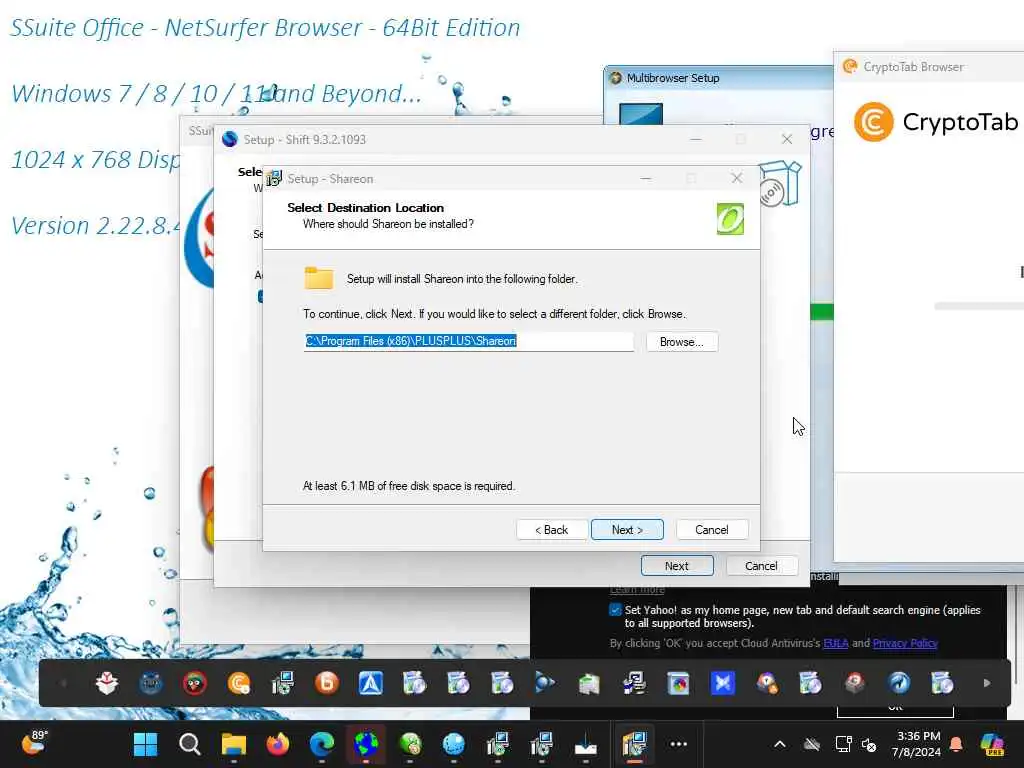The height and width of the screenshot is (768, 1024).
Task: Click the network tray icon
Action: 843,744
